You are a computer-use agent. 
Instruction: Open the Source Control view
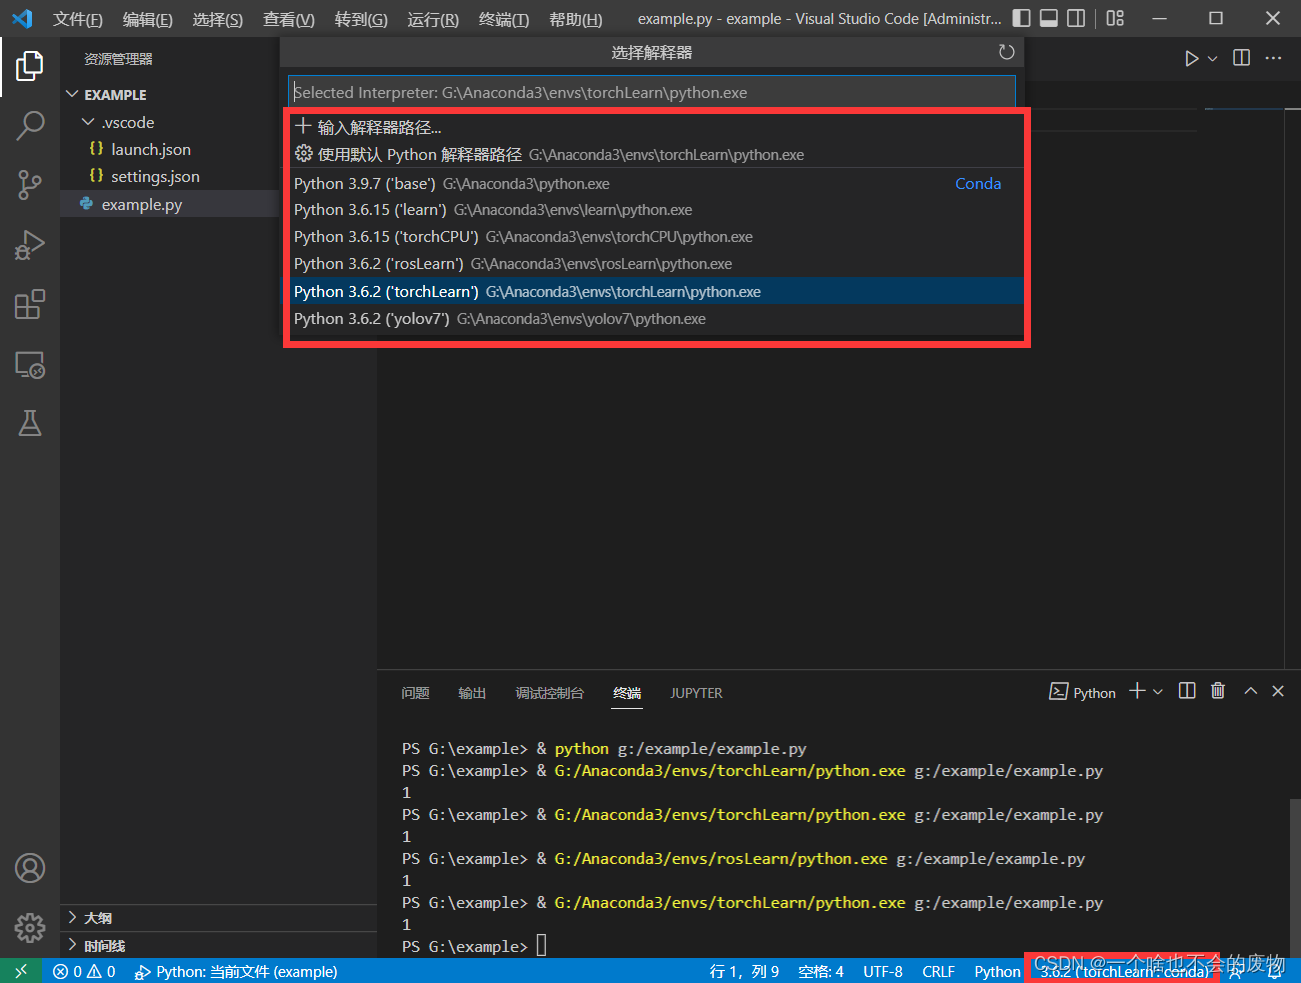click(30, 184)
